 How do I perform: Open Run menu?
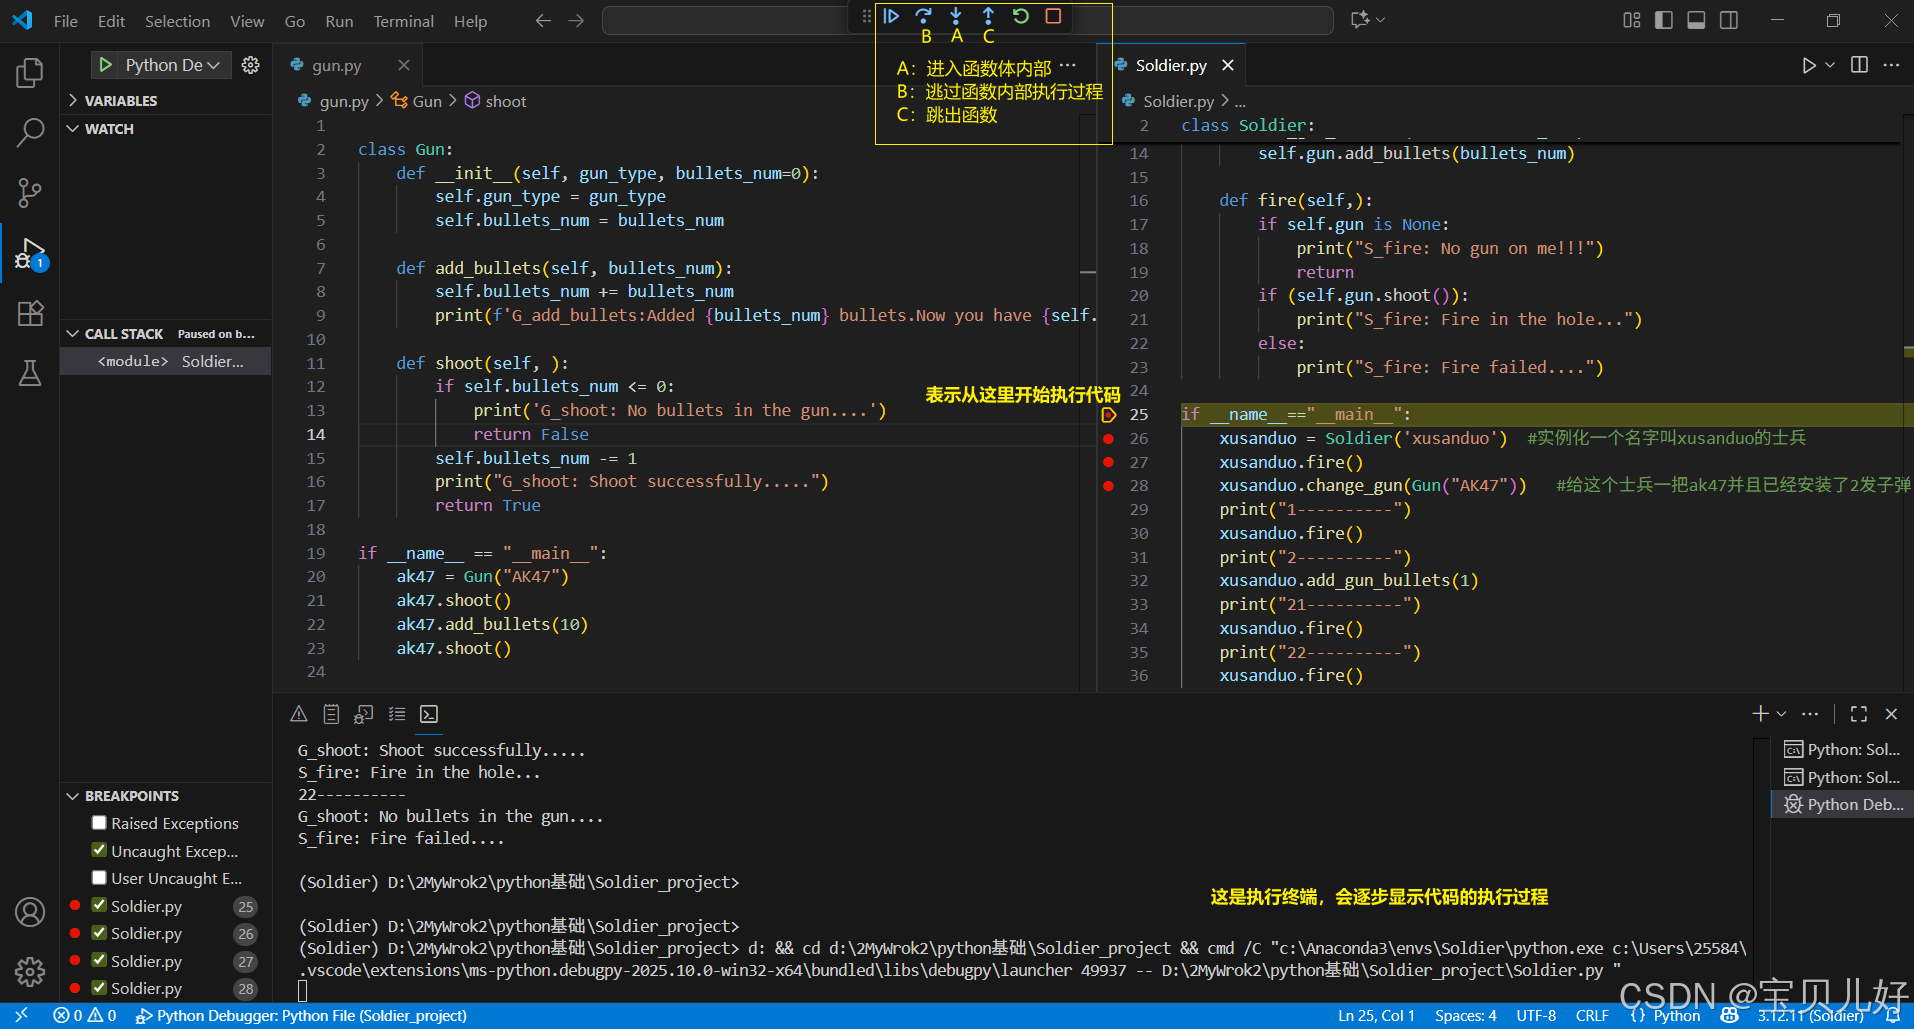pos(339,21)
